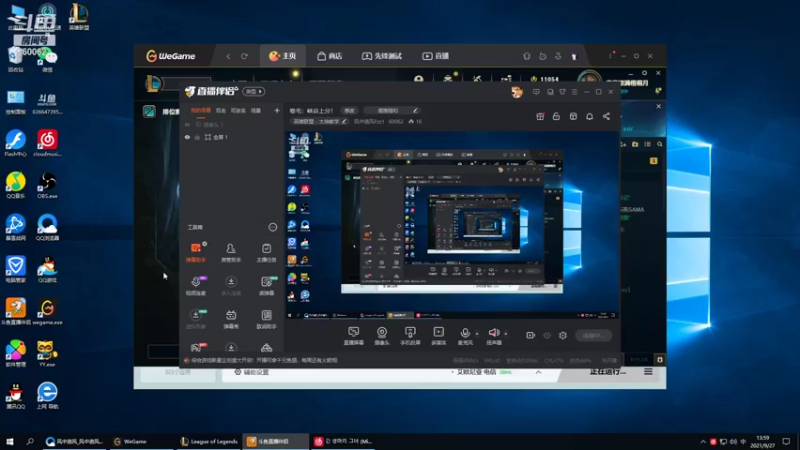Open layout box icon in stream header
This screenshot has height=450, width=800.
click(573, 116)
